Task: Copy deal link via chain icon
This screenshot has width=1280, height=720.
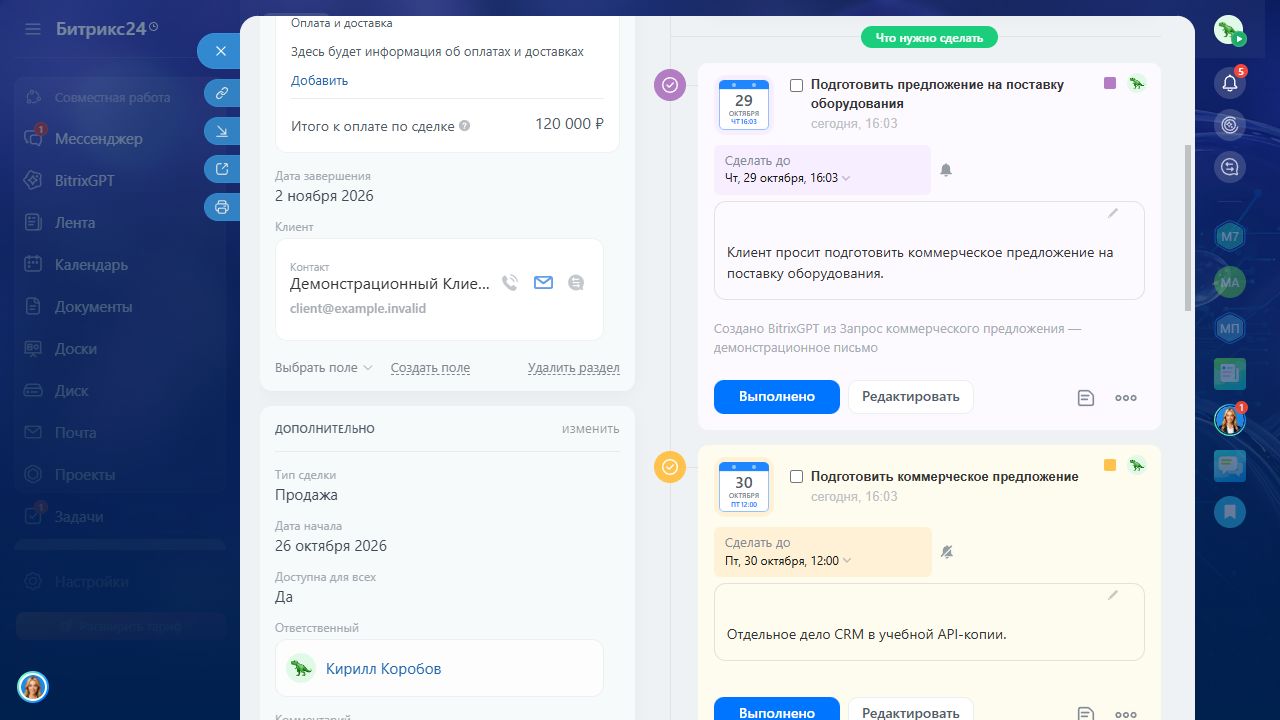Action: 222,93
